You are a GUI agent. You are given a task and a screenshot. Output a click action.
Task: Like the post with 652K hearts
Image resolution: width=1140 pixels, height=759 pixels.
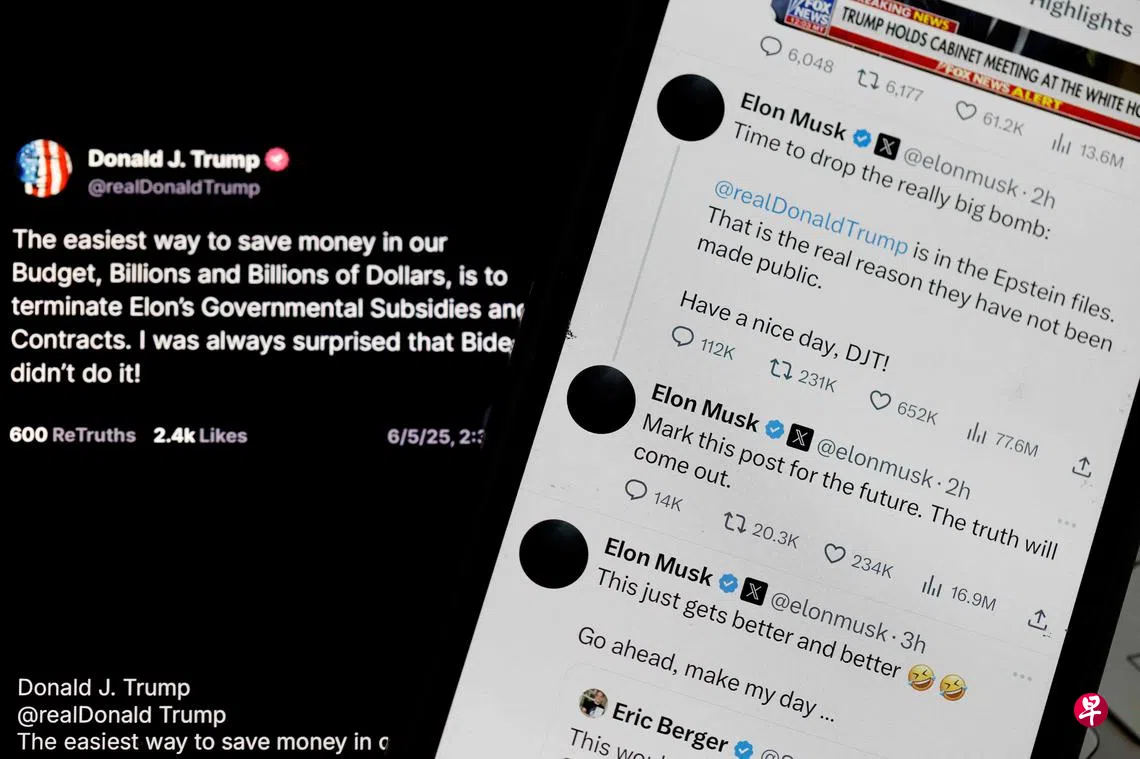(880, 400)
